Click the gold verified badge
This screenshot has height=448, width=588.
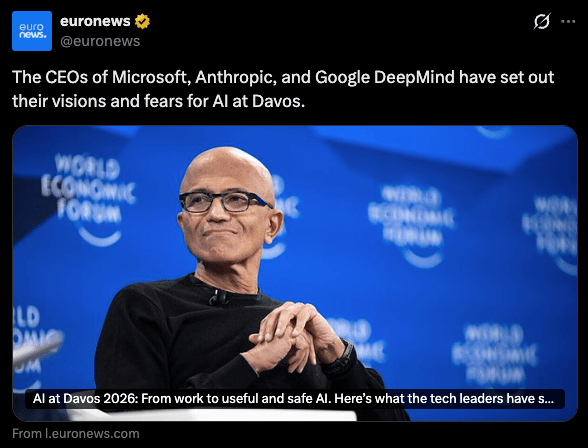pyautogui.click(x=142, y=21)
